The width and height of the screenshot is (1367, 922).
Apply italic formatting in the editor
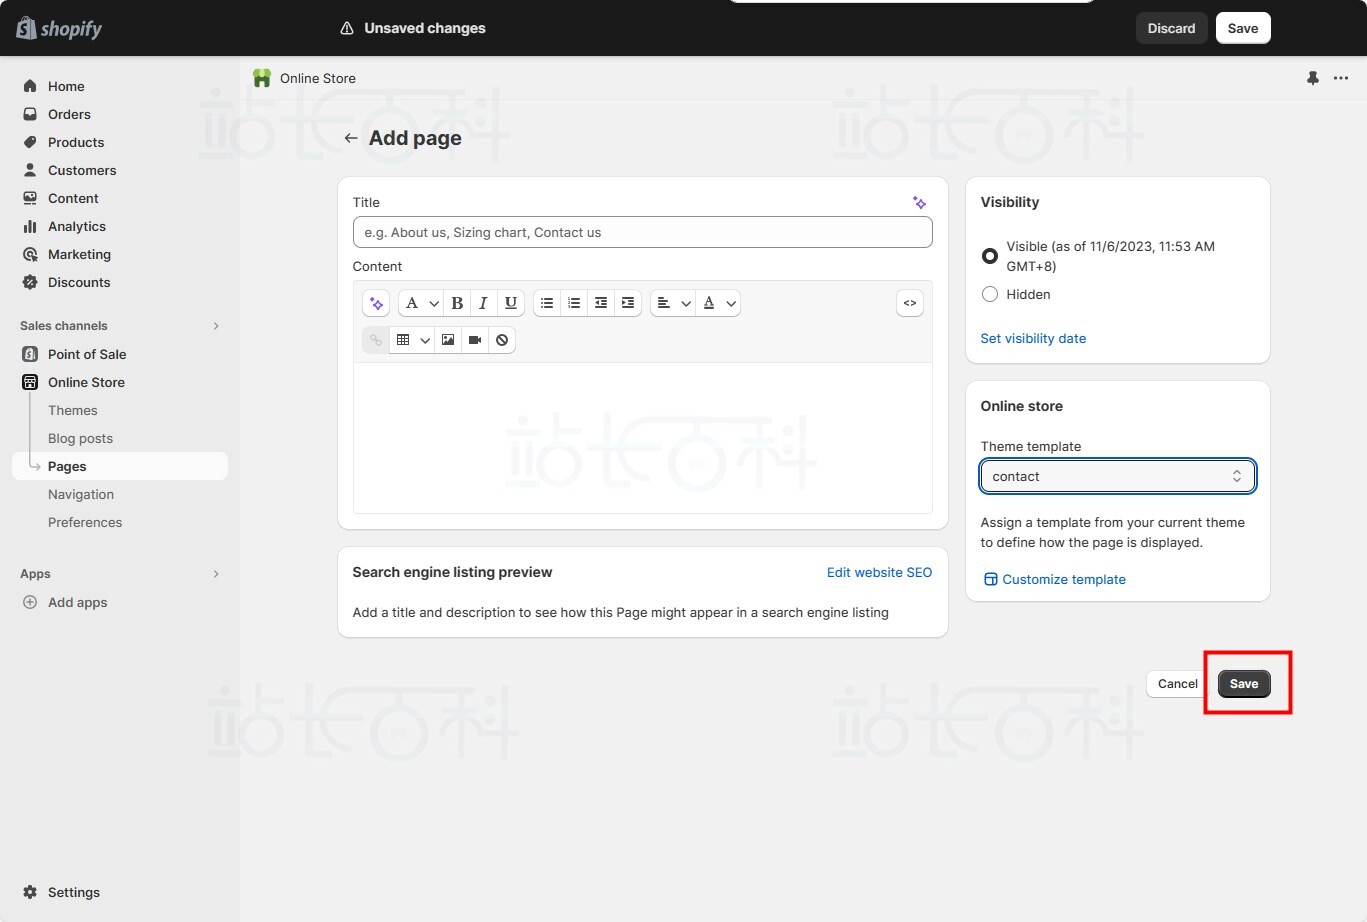[483, 303]
